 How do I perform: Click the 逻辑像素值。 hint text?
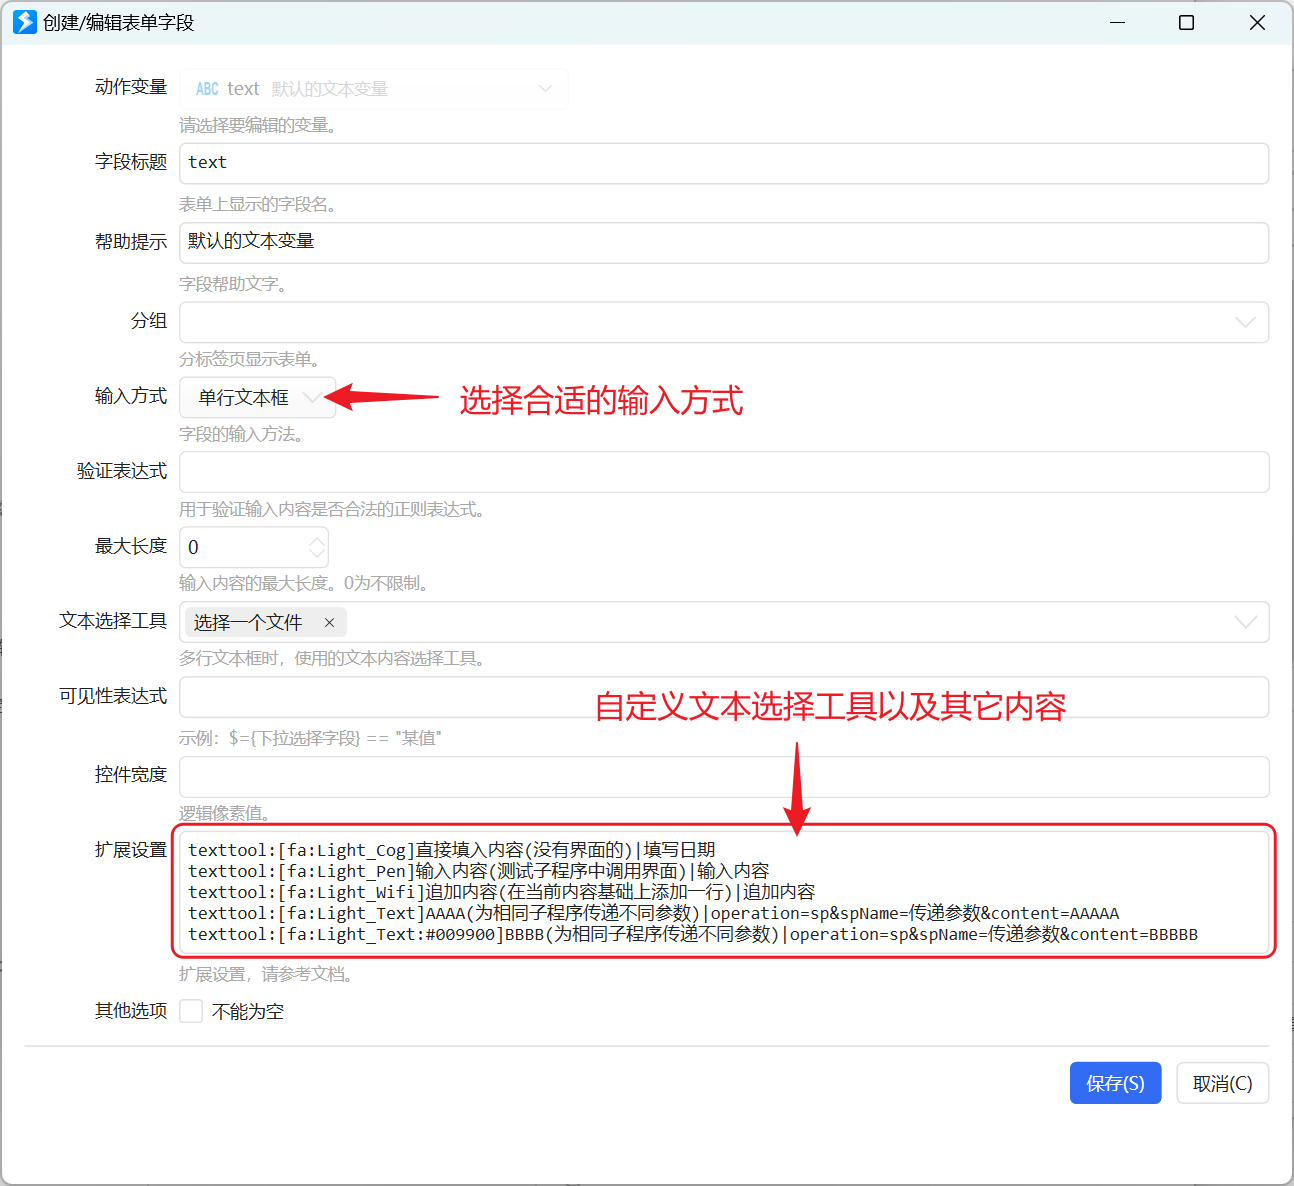pyautogui.click(x=227, y=813)
